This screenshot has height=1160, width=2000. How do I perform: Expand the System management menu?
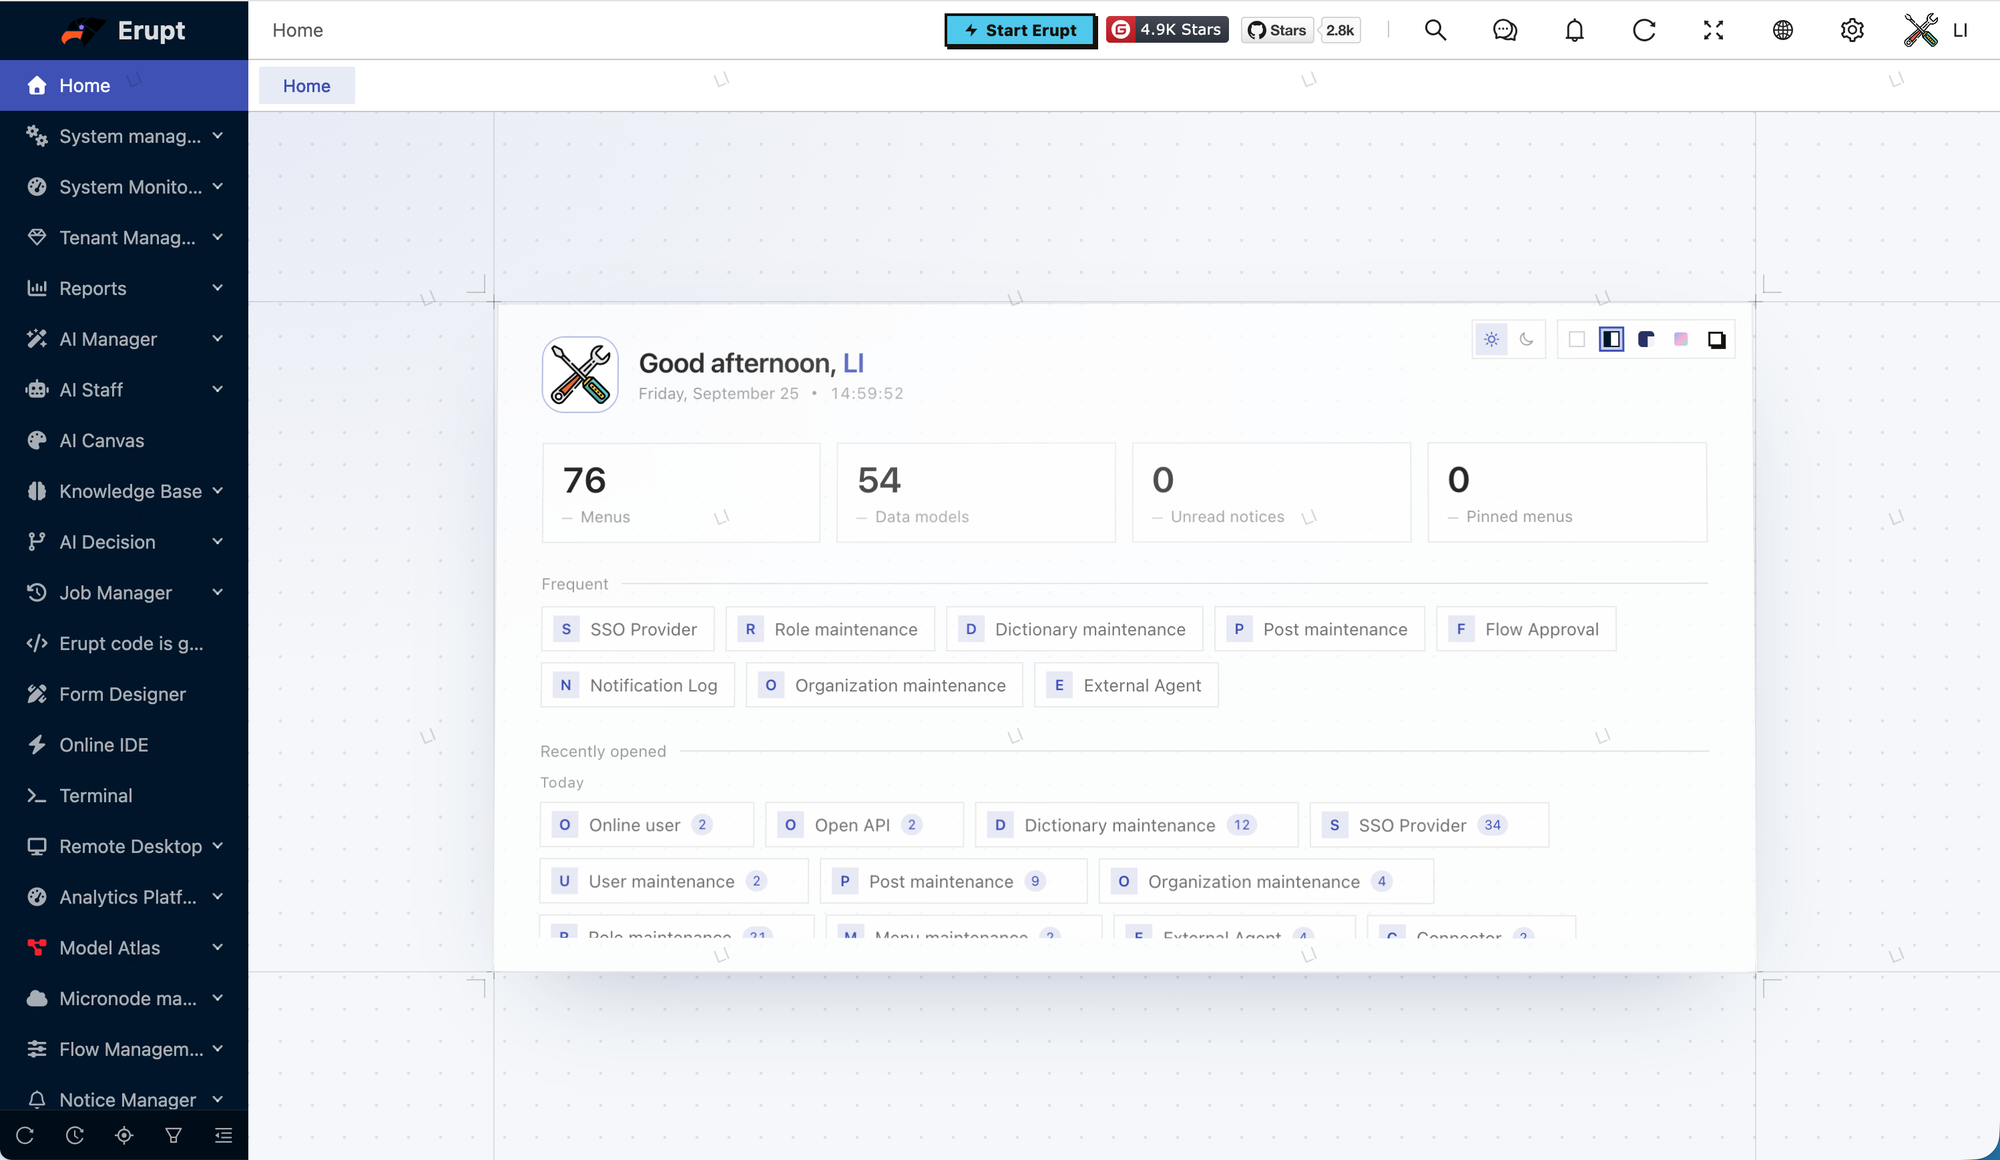coord(124,136)
